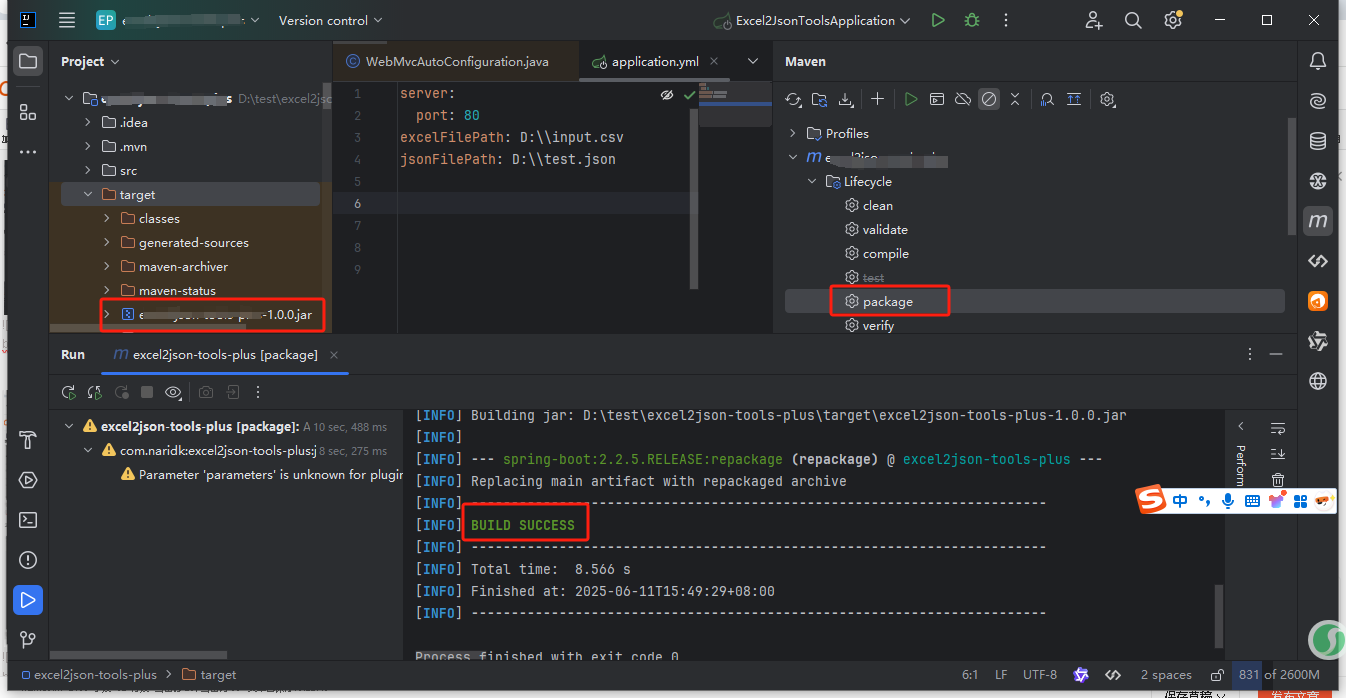Run the Maven package lifecycle goal
Image resolution: width=1346 pixels, height=698 pixels.
(890, 300)
